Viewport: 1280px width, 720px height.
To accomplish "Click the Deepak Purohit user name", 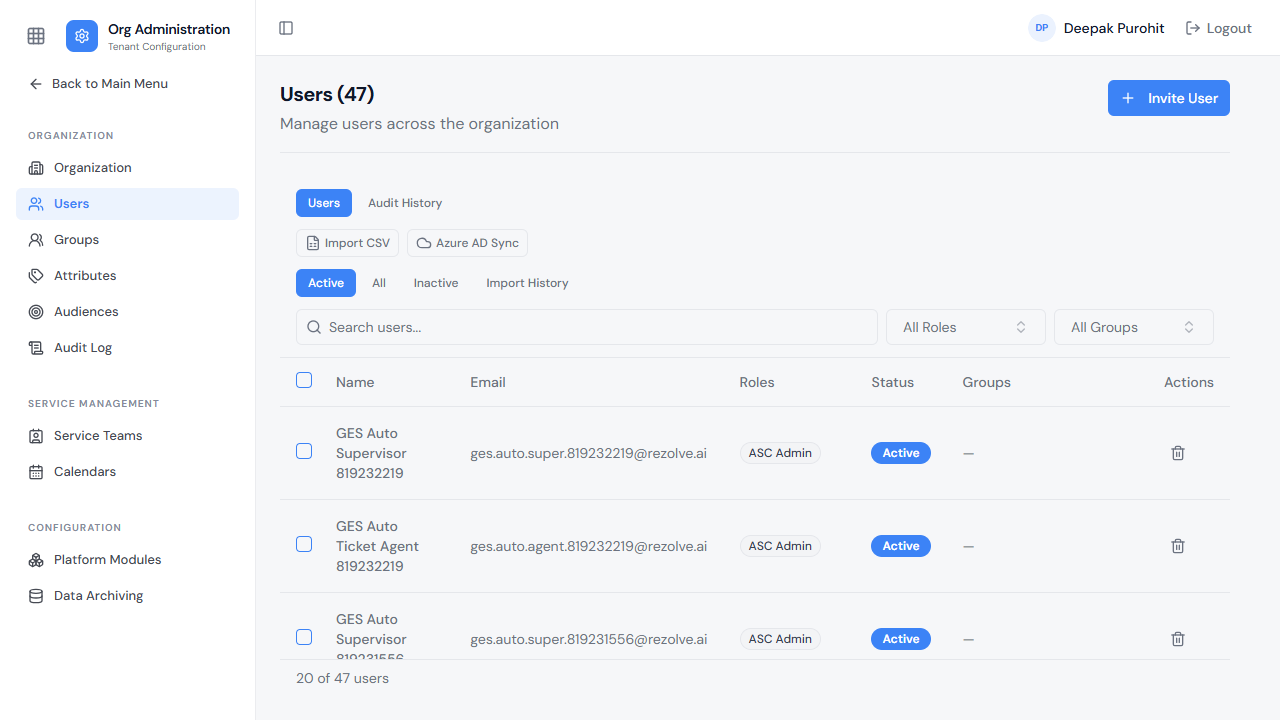I will tap(1114, 28).
